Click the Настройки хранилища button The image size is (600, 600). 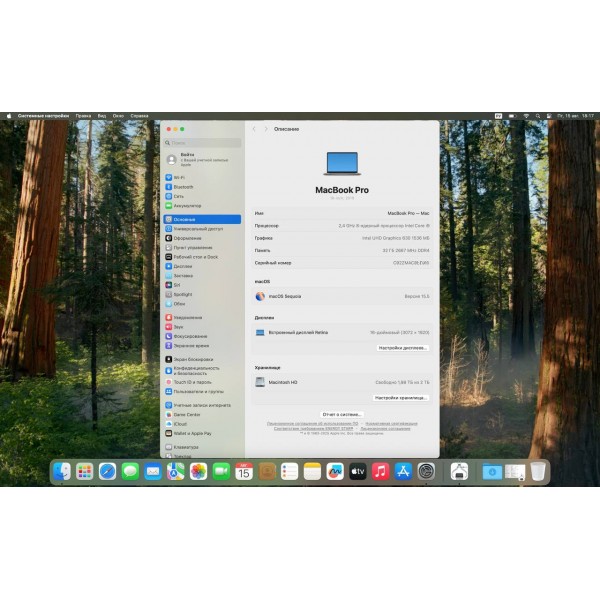(400, 398)
